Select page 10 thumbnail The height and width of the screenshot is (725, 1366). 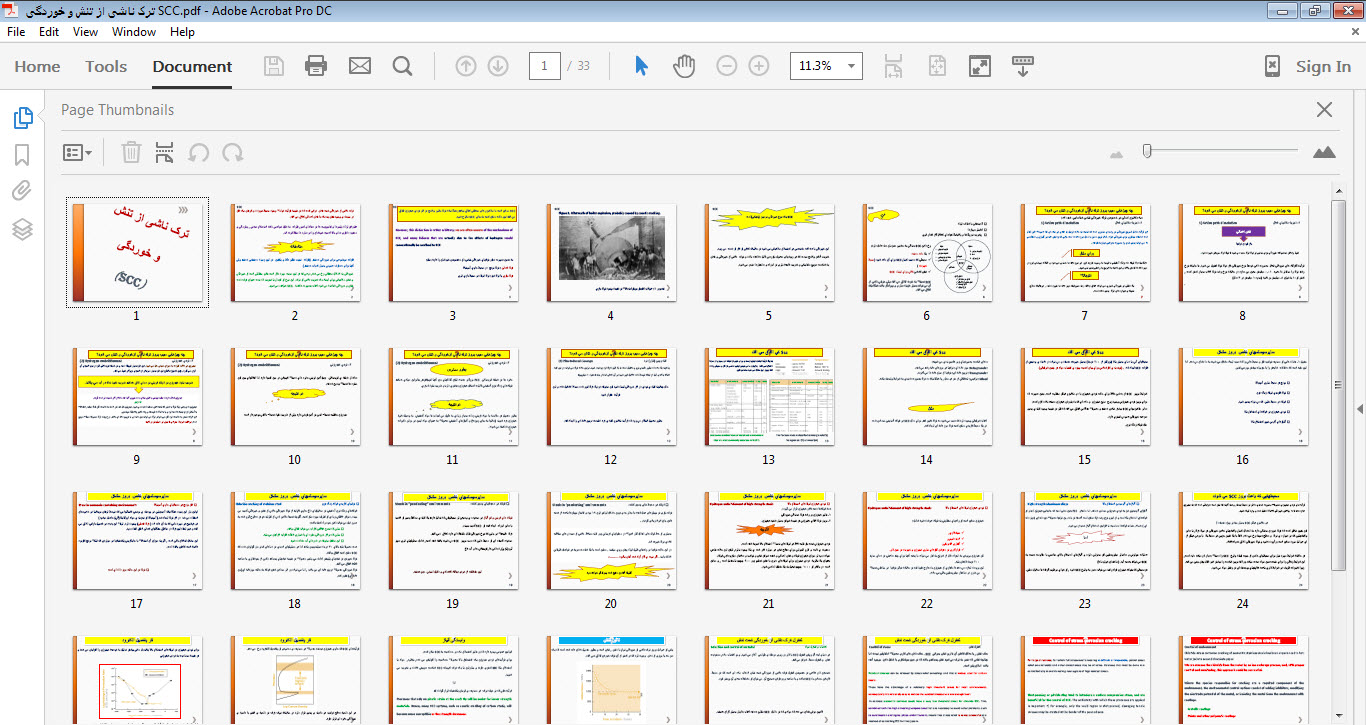coord(294,396)
